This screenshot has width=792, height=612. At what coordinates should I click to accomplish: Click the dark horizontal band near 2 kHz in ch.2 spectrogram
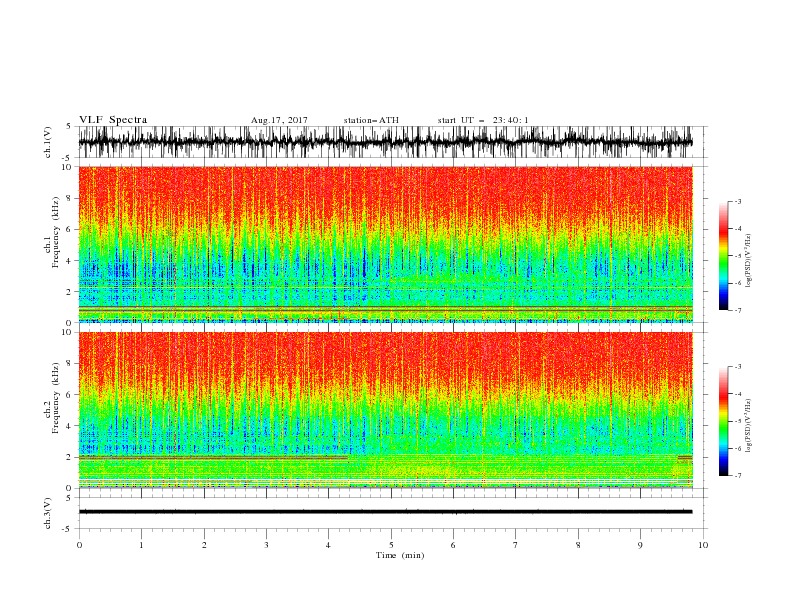click(x=213, y=457)
